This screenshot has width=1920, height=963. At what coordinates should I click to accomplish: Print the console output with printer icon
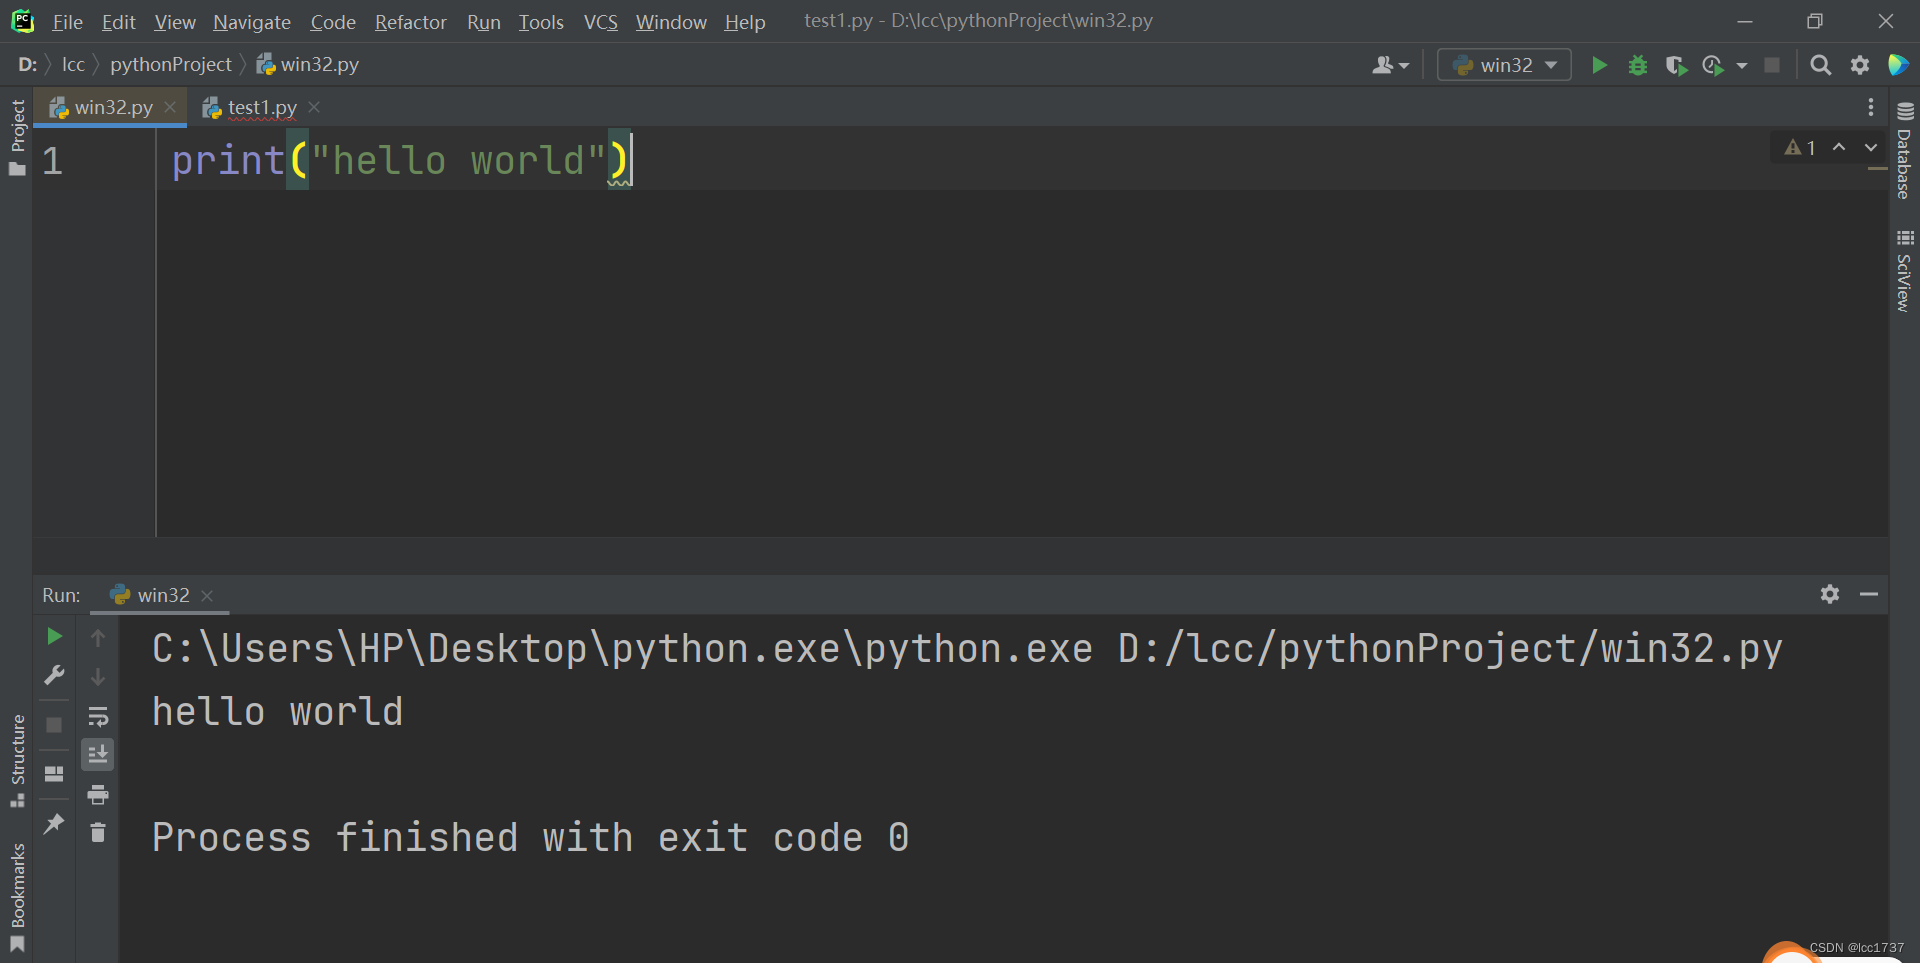point(98,795)
